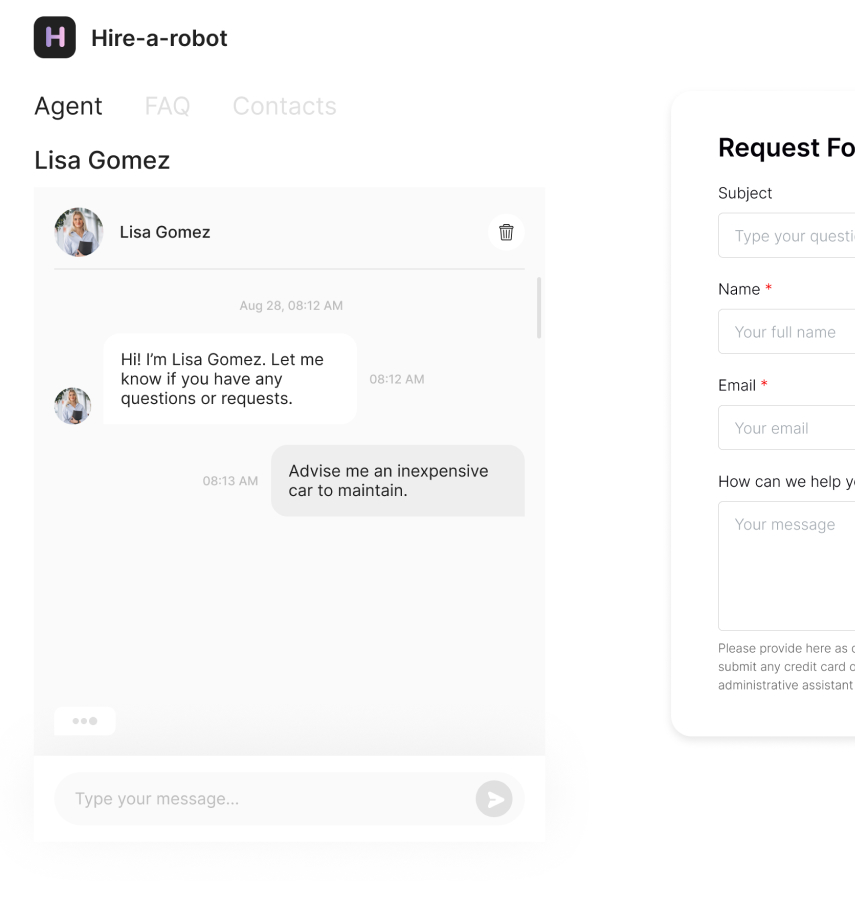Click the small avatar beside the greeting message
This screenshot has width=855, height=900.
72,406
